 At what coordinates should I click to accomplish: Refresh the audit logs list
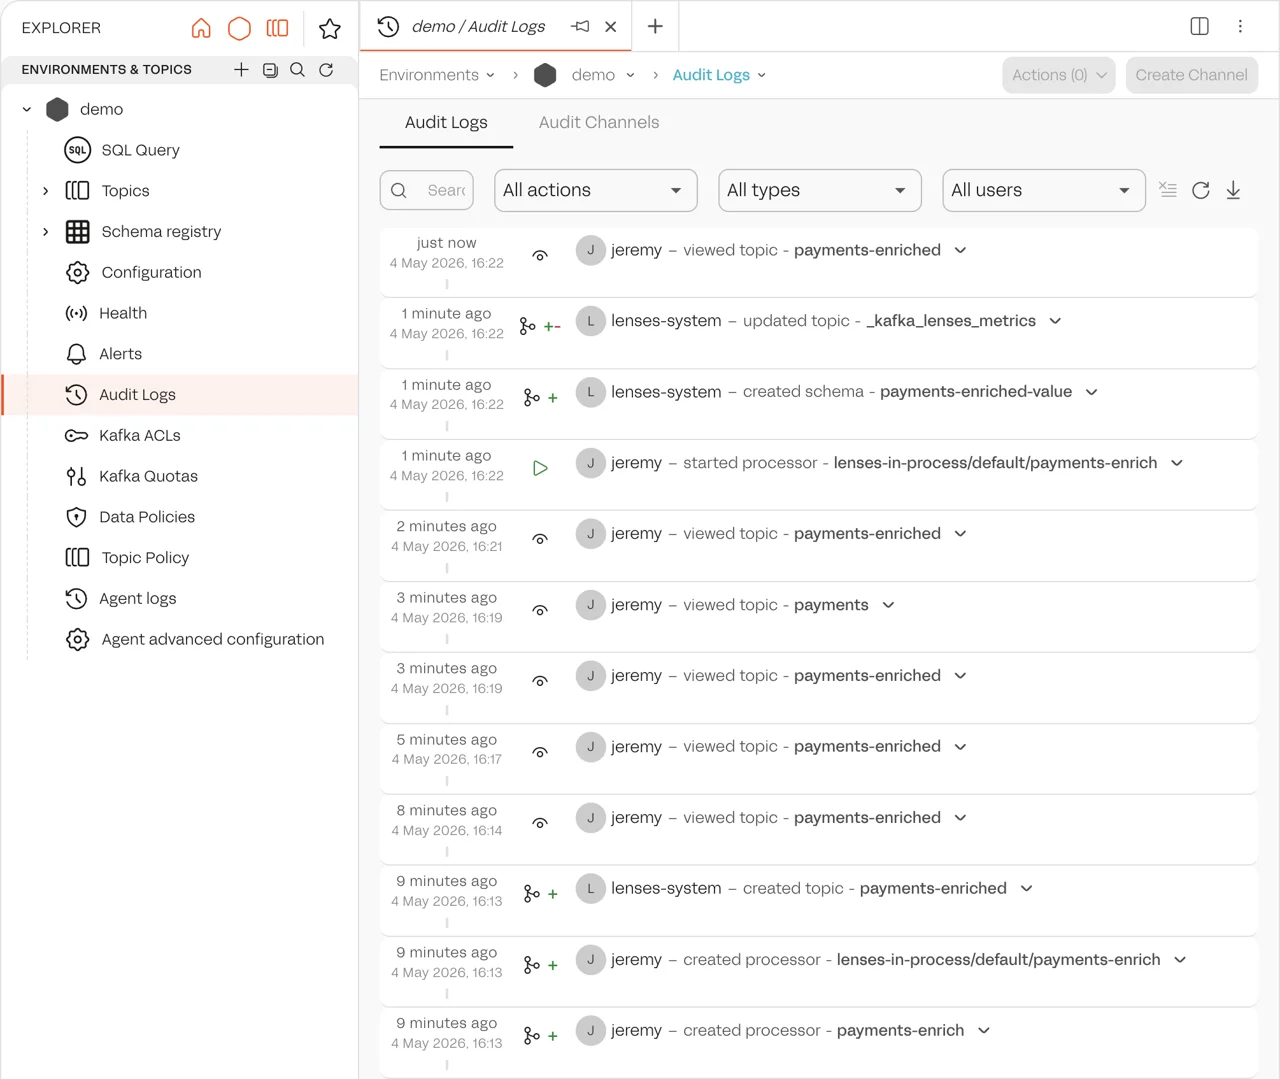point(1201,190)
